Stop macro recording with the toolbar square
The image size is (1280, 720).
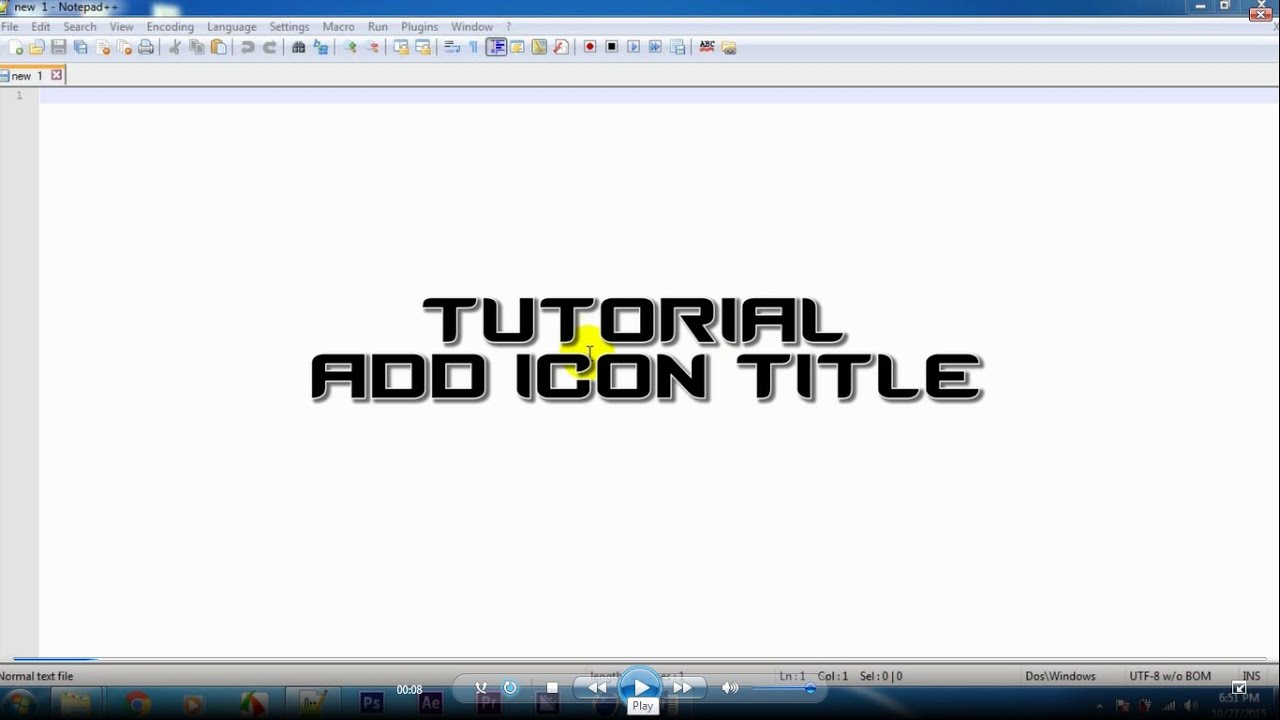[x=612, y=47]
